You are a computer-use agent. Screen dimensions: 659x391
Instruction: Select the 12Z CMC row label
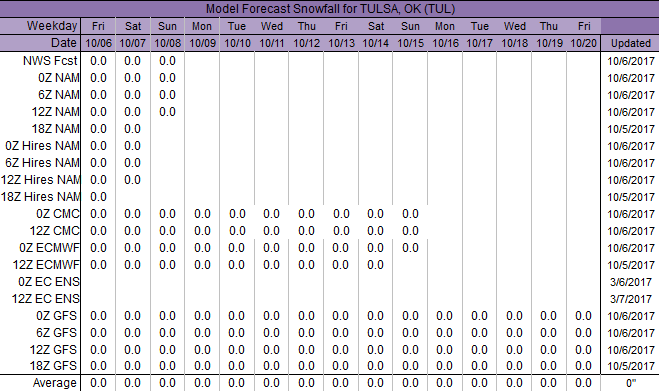click(x=54, y=231)
